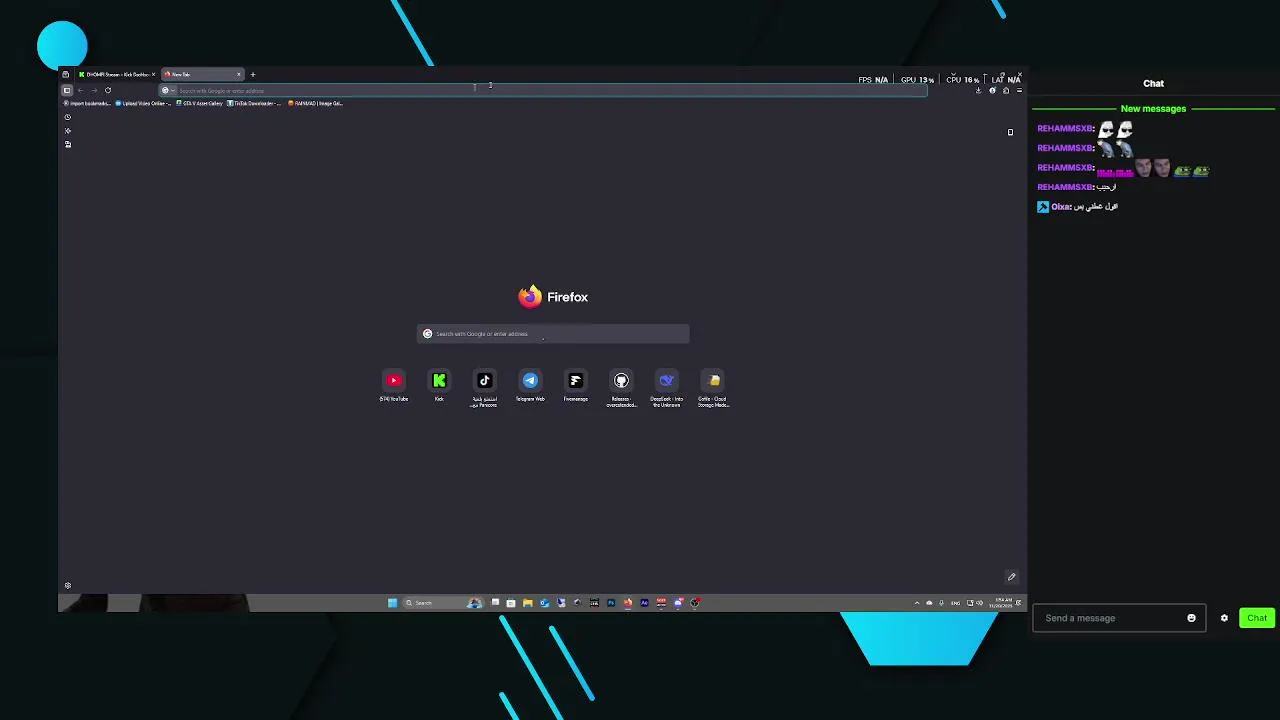Image resolution: width=1280 pixels, height=720 pixels.
Task: Open Outlook from the taskbar
Action: pyautogui.click(x=545, y=603)
